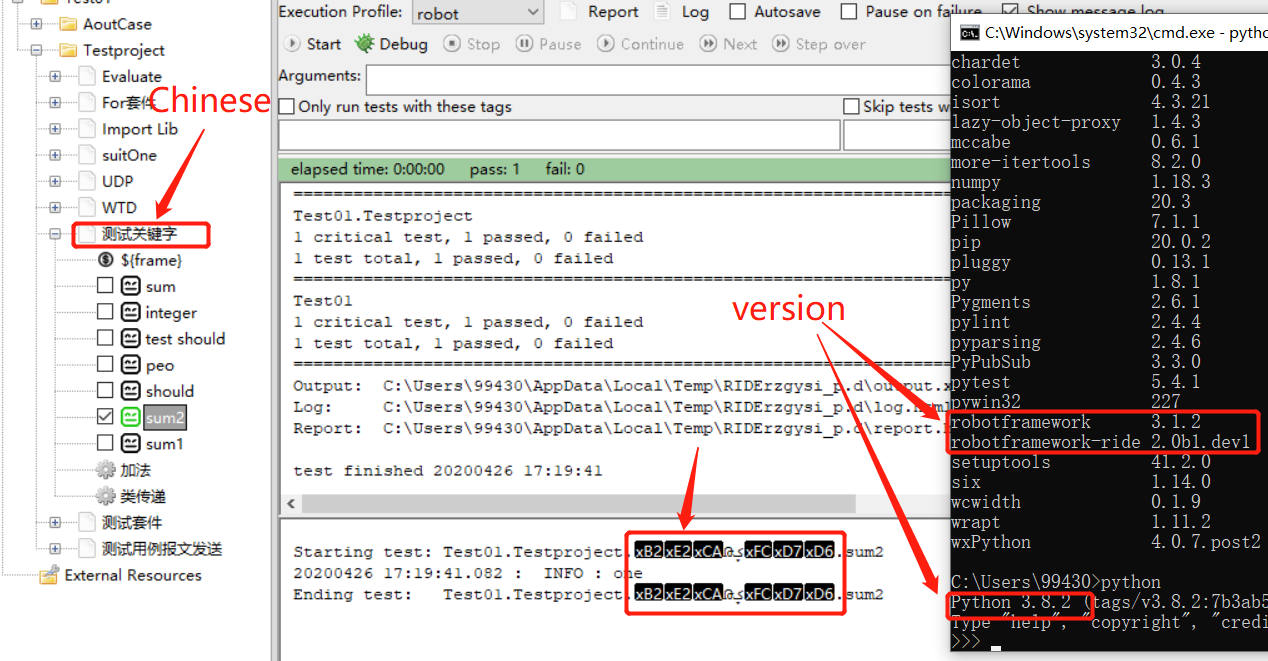This screenshot has width=1268, height=661.
Task: Click the Debug button
Action: (x=392, y=43)
